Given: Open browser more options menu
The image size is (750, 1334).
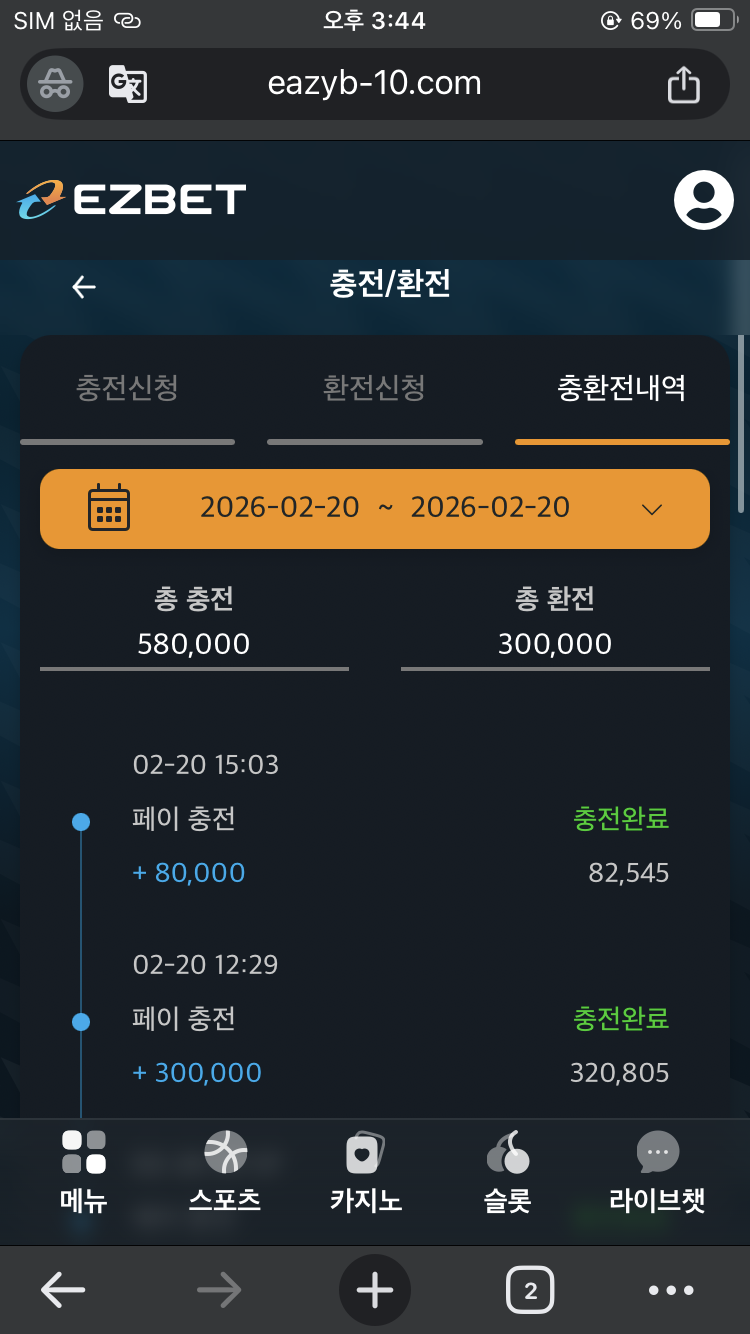Looking at the screenshot, I should pos(671,1291).
